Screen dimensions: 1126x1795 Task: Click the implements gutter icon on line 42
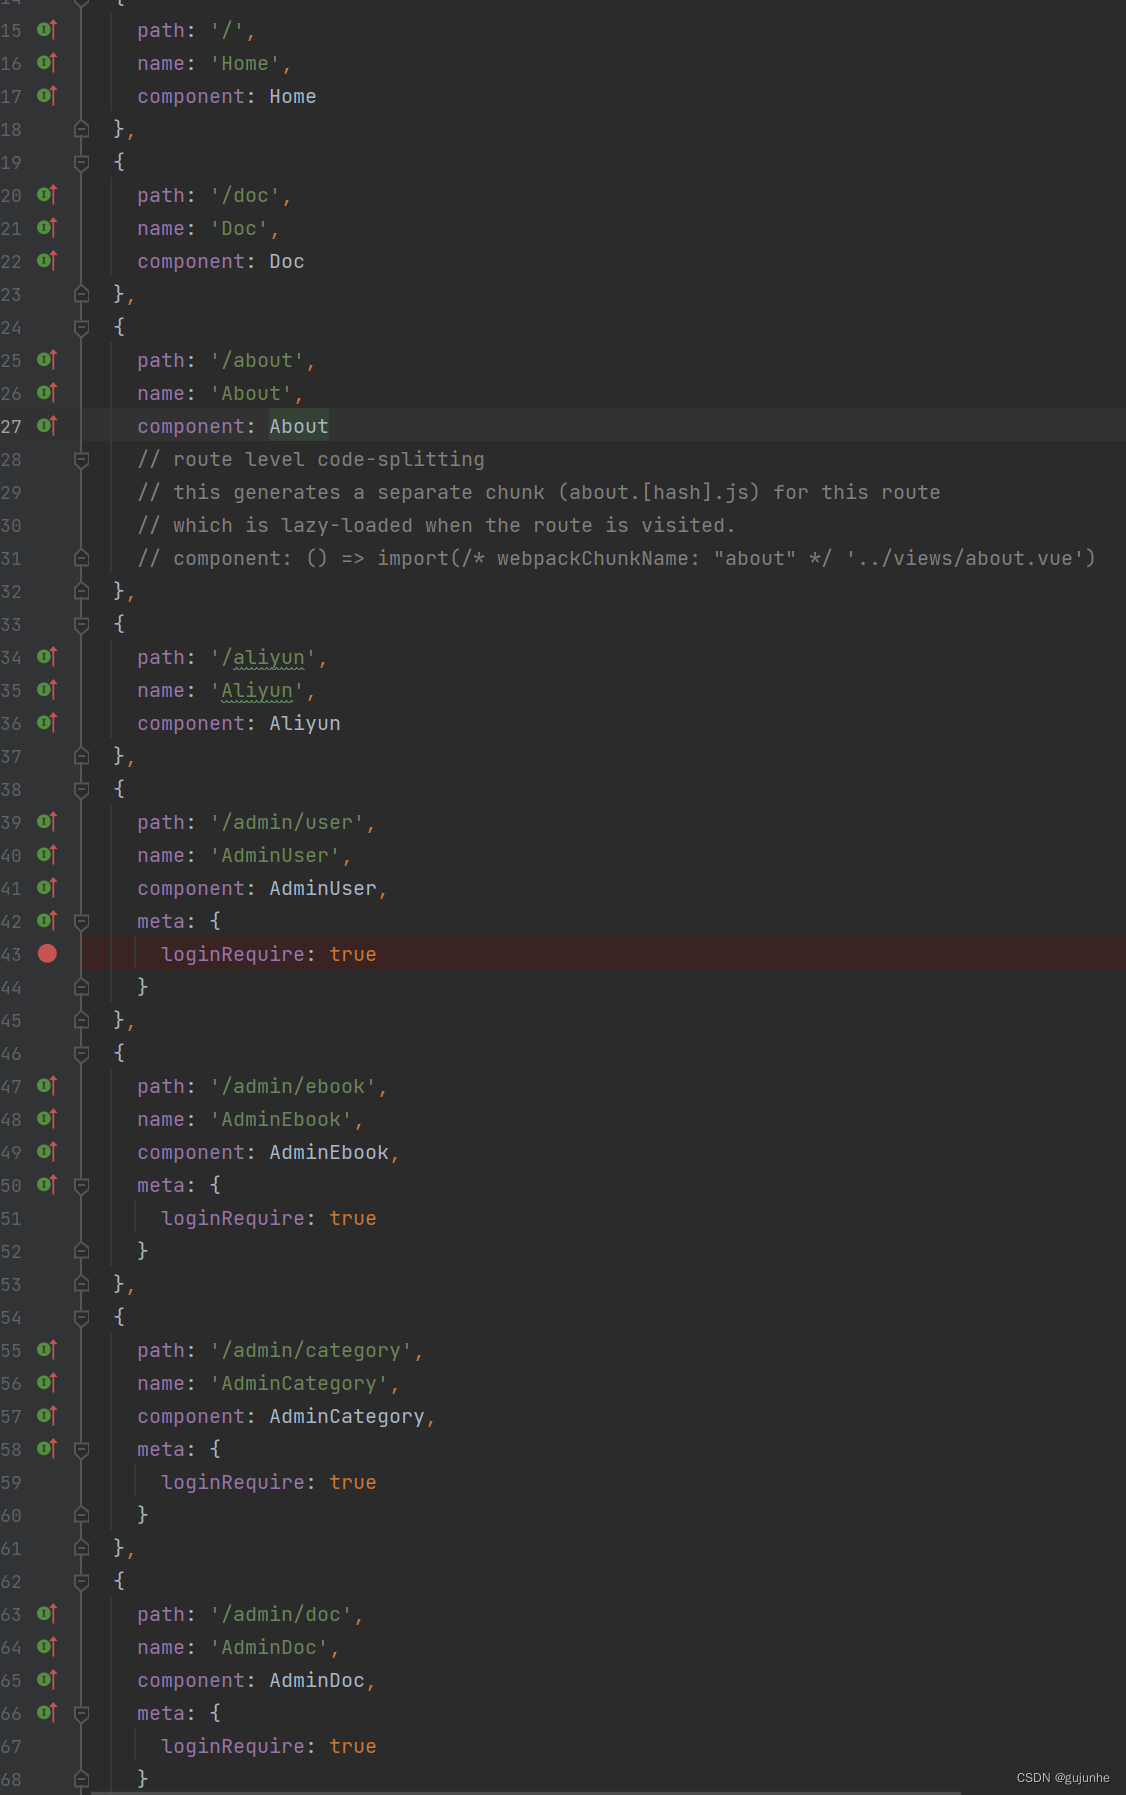pos(47,921)
